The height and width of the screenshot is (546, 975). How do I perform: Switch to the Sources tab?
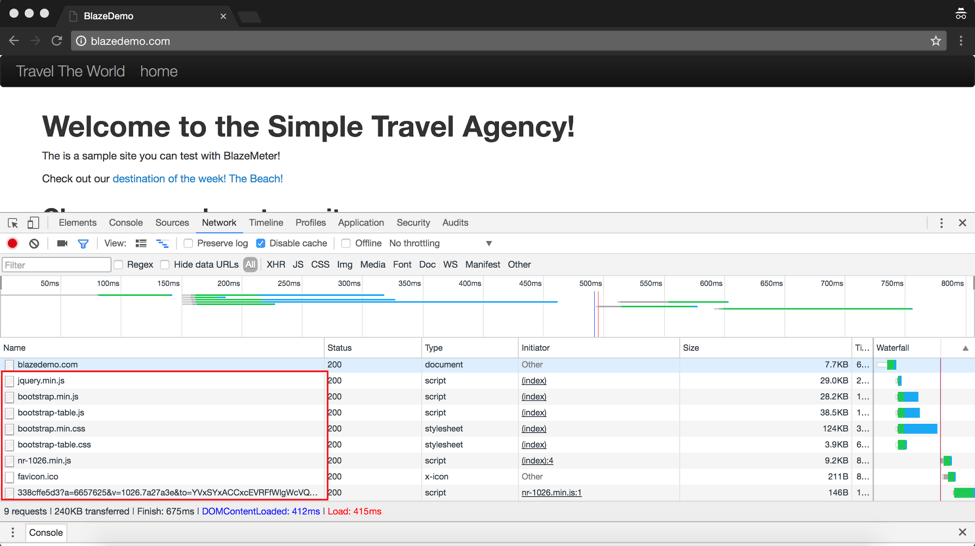pos(172,223)
